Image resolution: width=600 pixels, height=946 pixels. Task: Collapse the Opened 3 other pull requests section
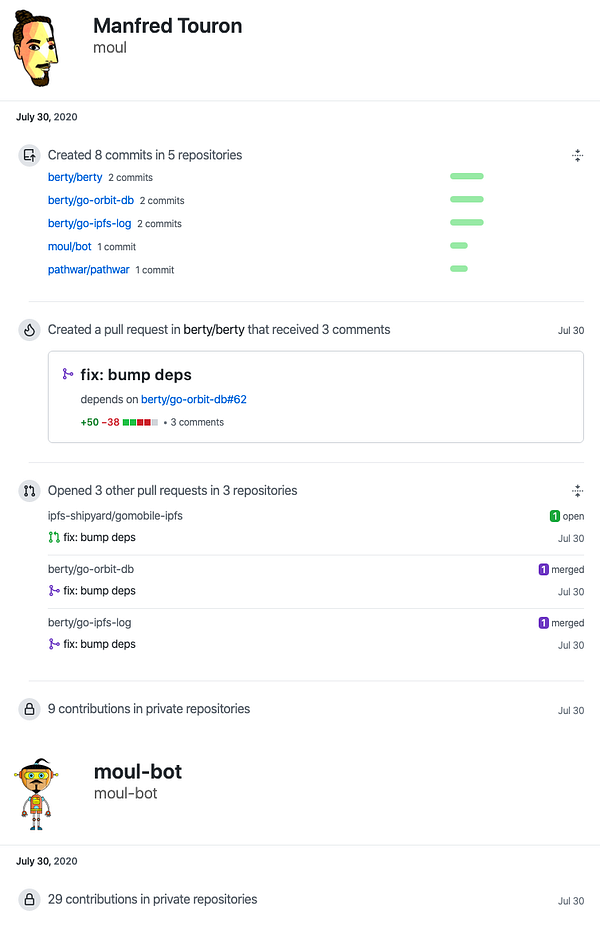pyautogui.click(x=577, y=491)
